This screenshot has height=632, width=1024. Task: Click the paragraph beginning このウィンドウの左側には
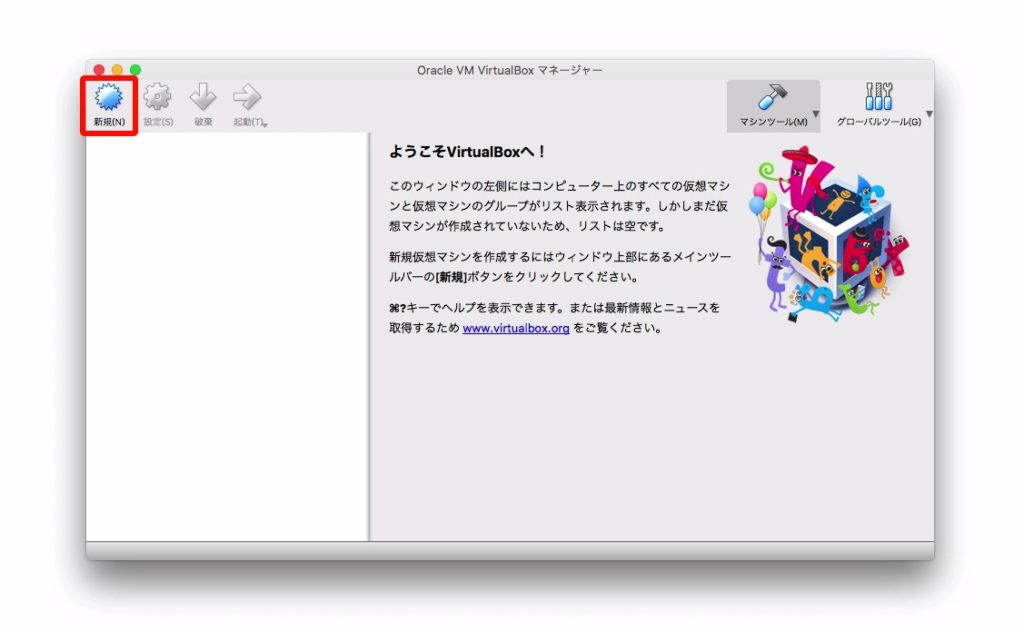pyautogui.click(x=560, y=206)
